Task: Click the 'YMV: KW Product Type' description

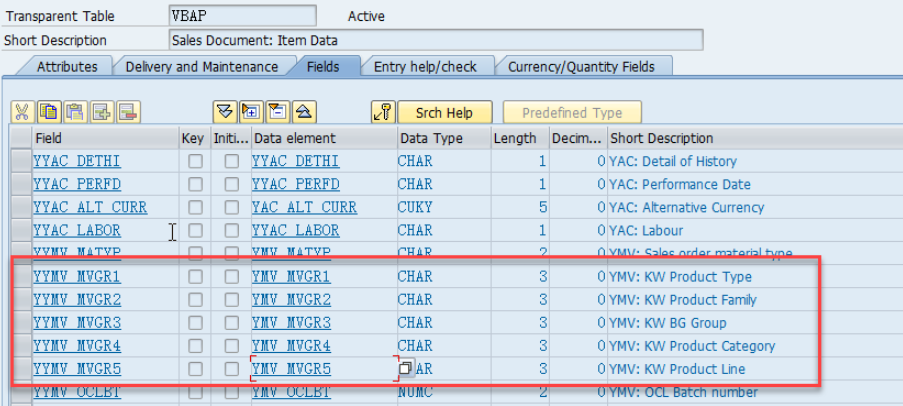Action: [680, 276]
